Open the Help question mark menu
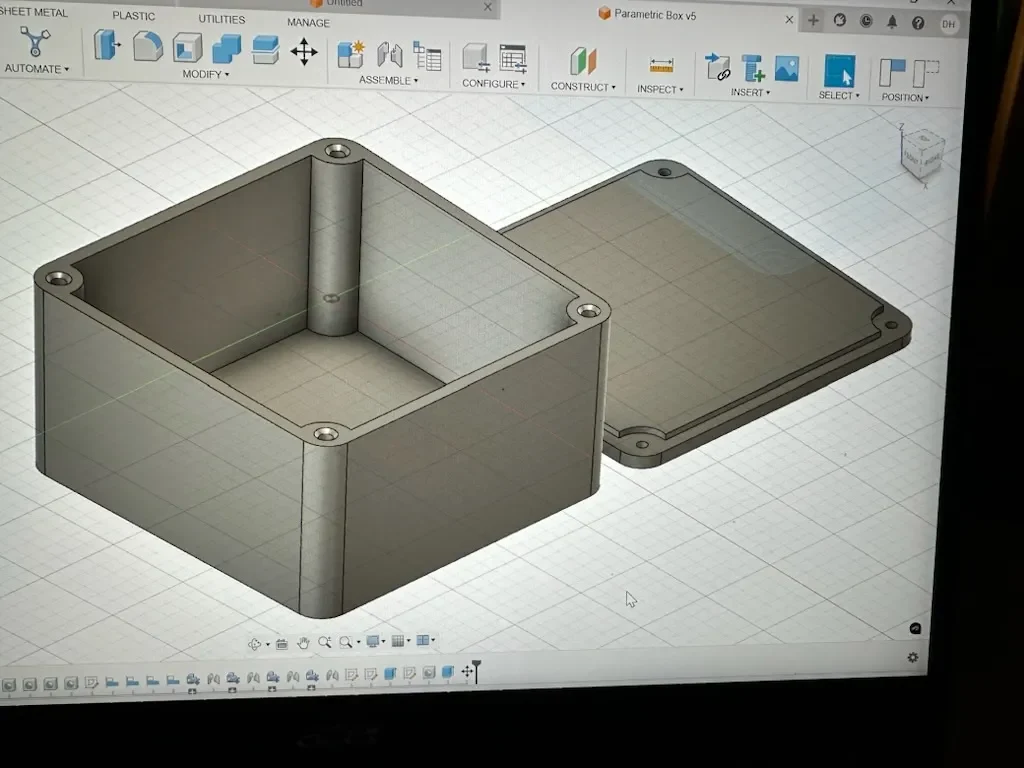1024x768 pixels. (x=918, y=23)
